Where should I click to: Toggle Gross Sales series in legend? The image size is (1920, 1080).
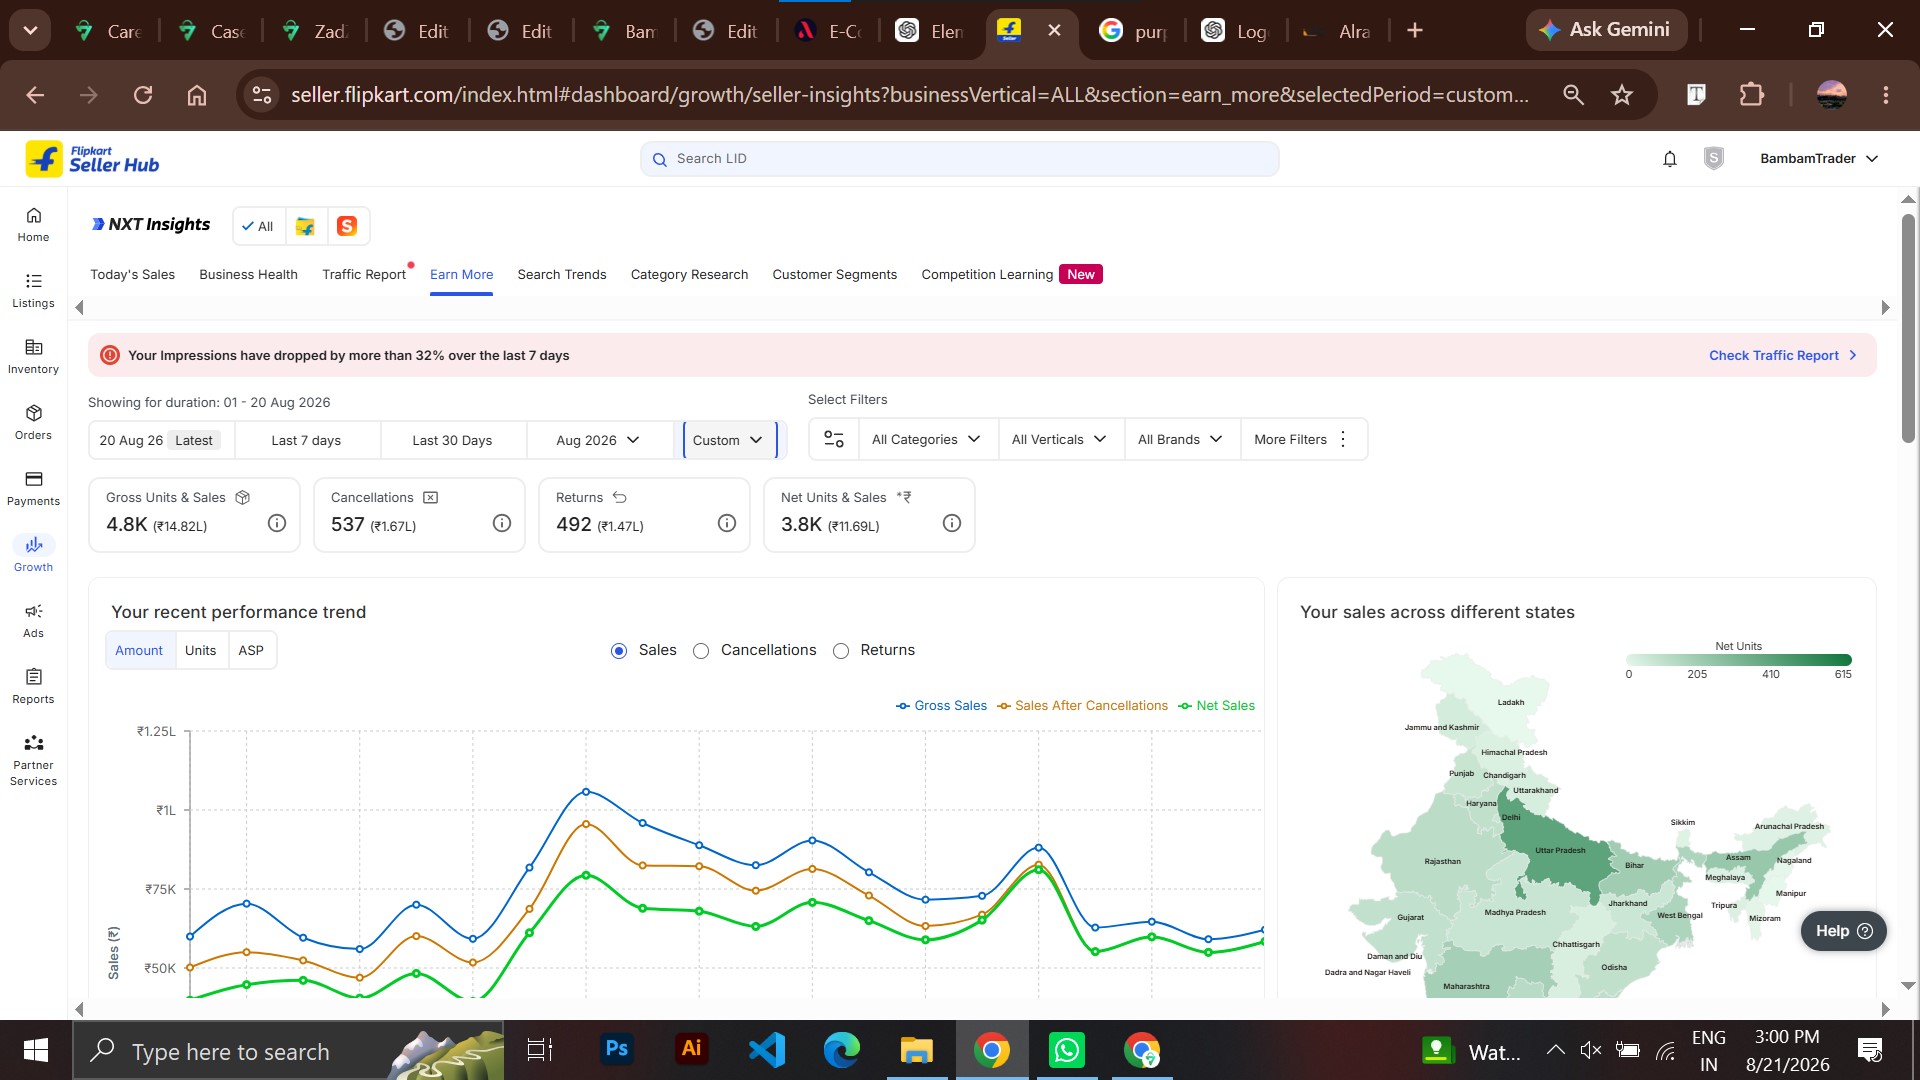(x=941, y=706)
